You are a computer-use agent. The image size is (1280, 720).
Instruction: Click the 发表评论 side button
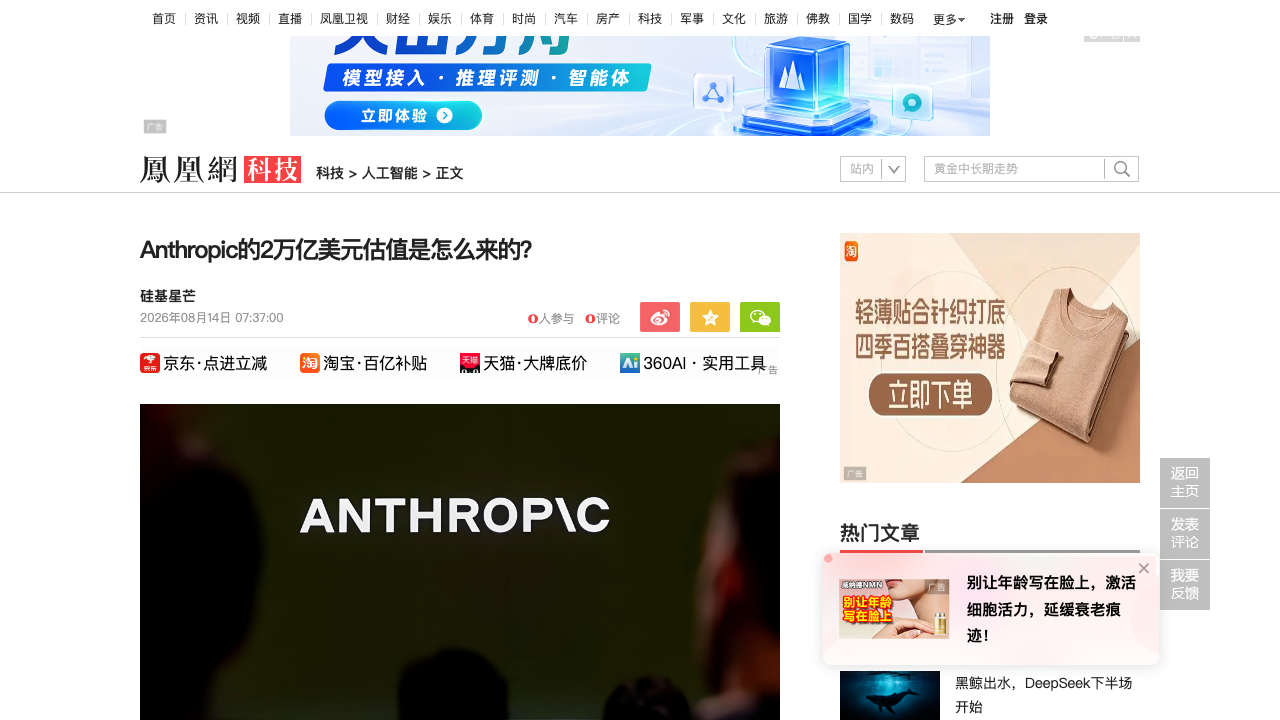(1185, 534)
